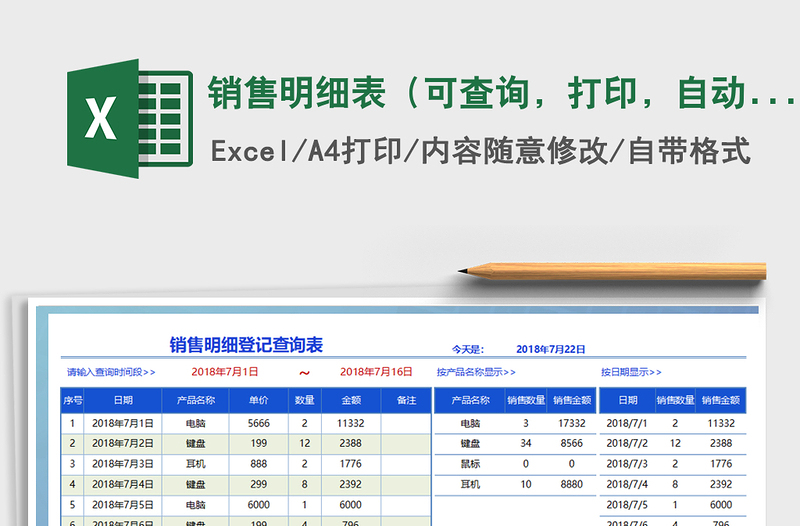Select 产品名称 header in the product summary table
This screenshot has width=800, height=526.
click(x=470, y=400)
